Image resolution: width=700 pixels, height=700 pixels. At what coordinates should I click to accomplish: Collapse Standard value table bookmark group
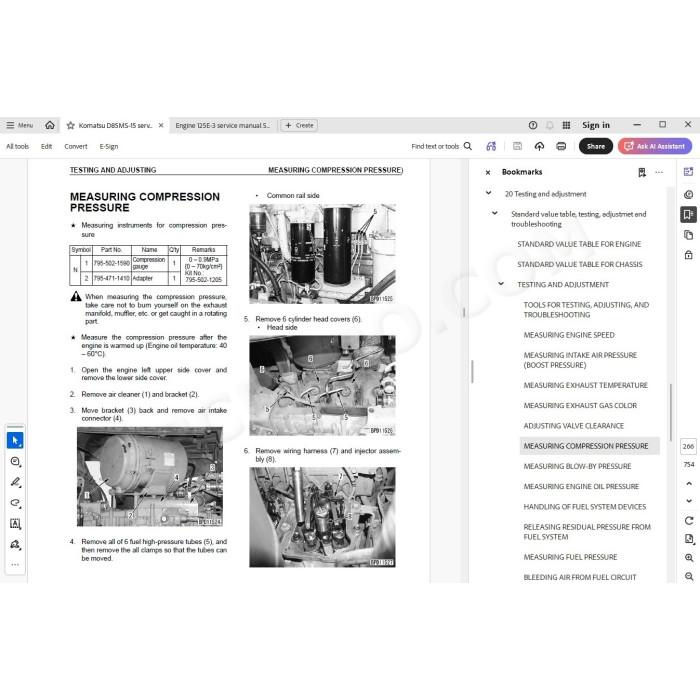point(495,213)
